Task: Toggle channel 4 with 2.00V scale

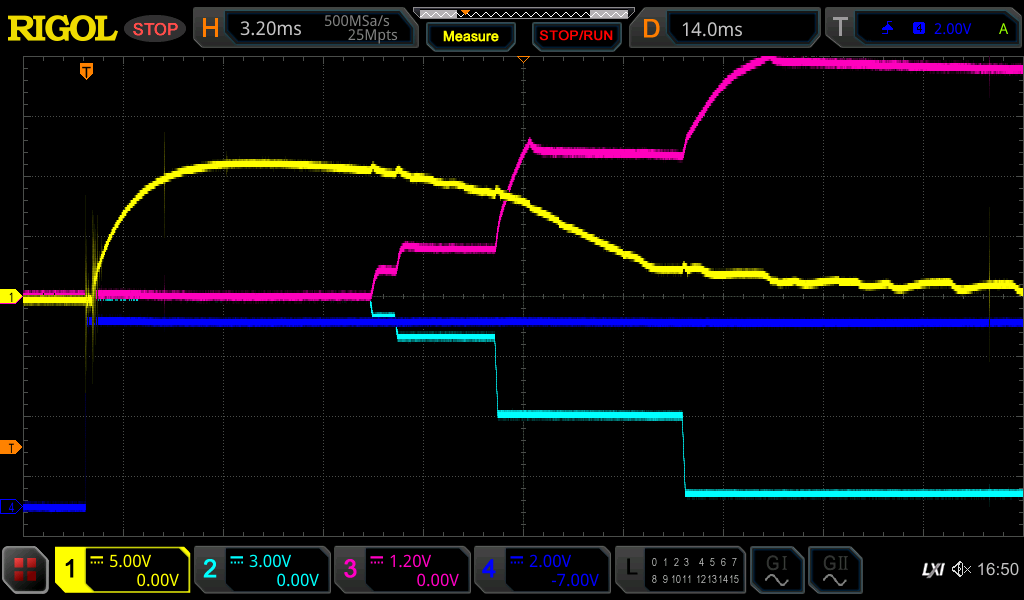Action: tap(541, 570)
